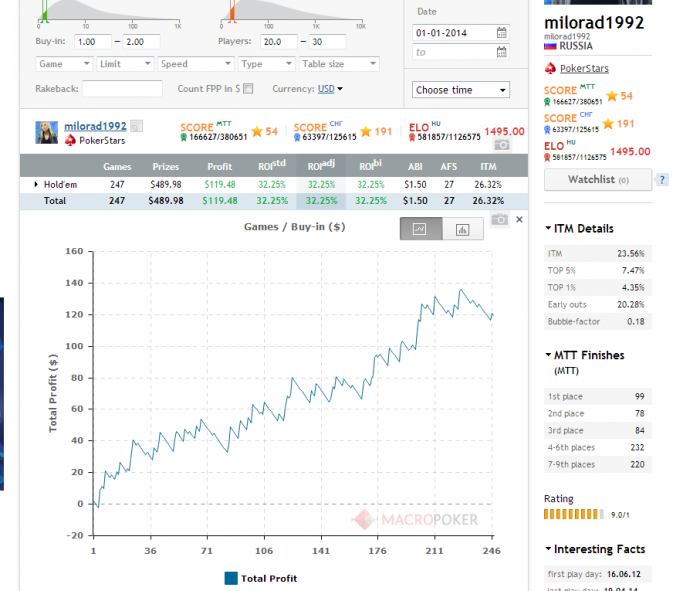Click the Rakeback input field
The width and height of the screenshot is (700, 591).
coord(122,88)
